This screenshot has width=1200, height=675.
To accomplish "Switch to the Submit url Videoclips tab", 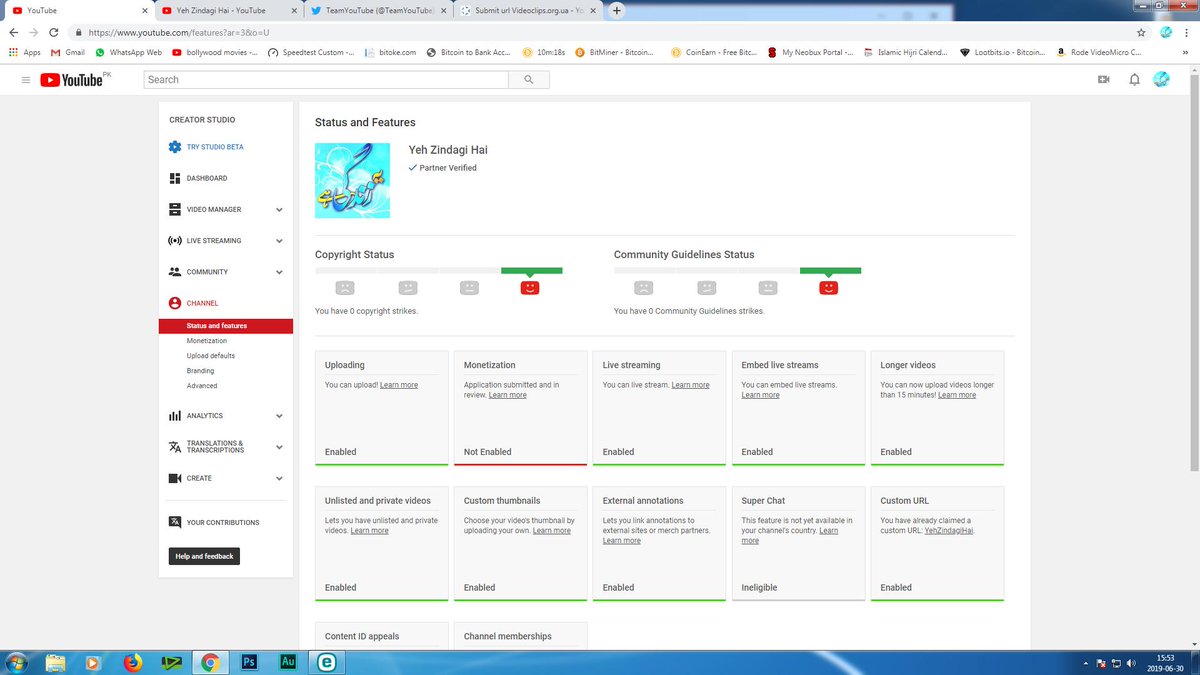I will click(528, 11).
